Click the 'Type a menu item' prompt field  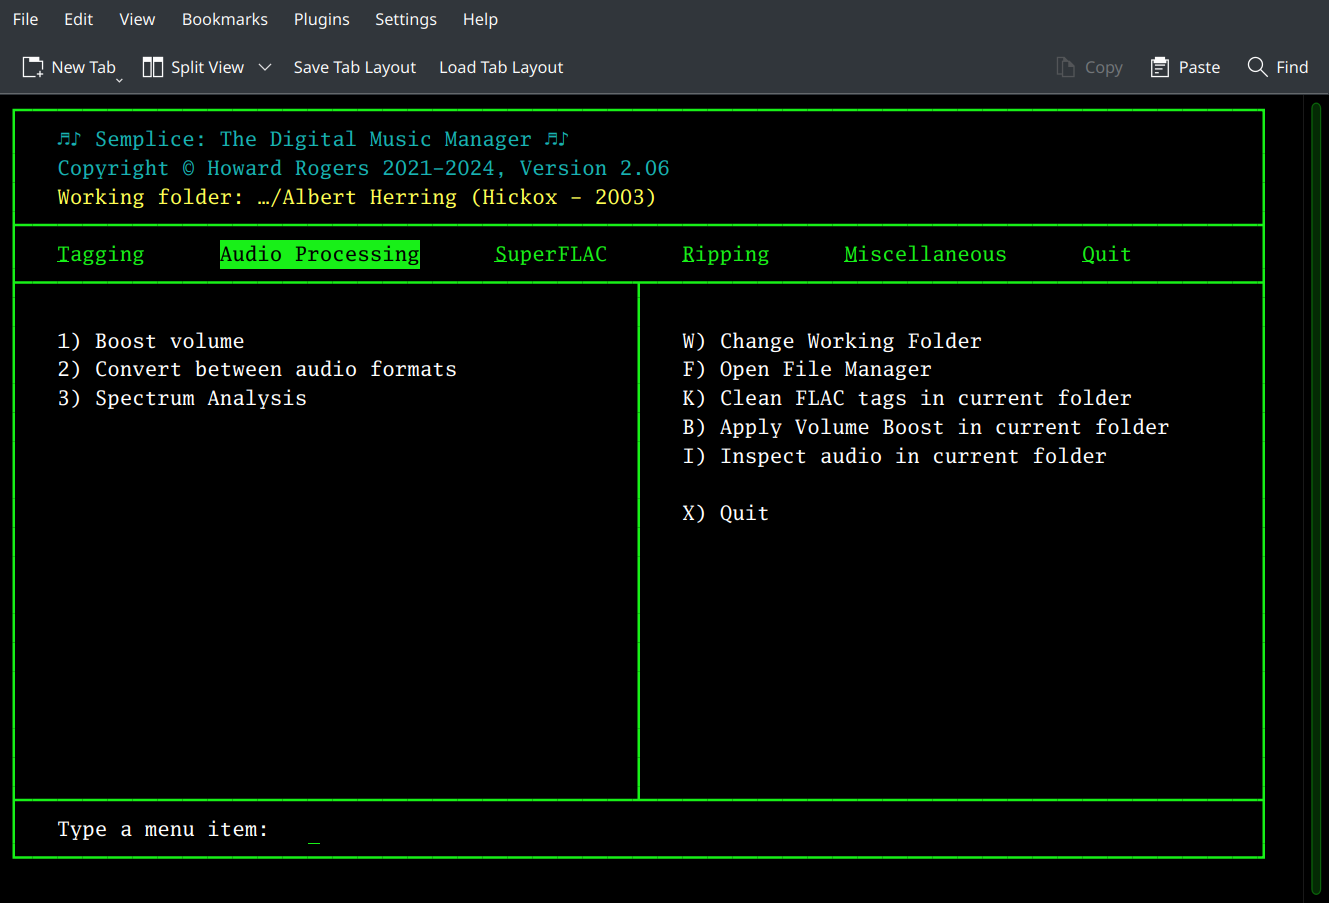pyautogui.click(x=314, y=830)
